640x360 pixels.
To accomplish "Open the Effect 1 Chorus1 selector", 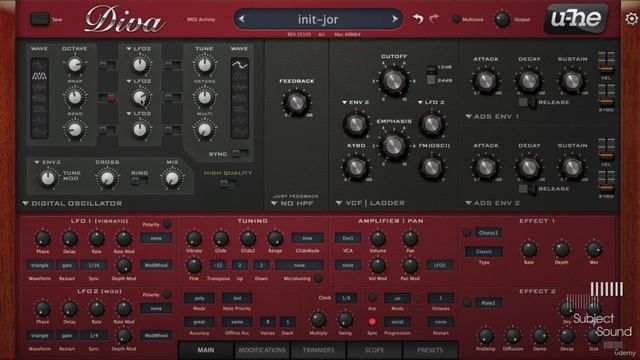I will pos(488,233).
